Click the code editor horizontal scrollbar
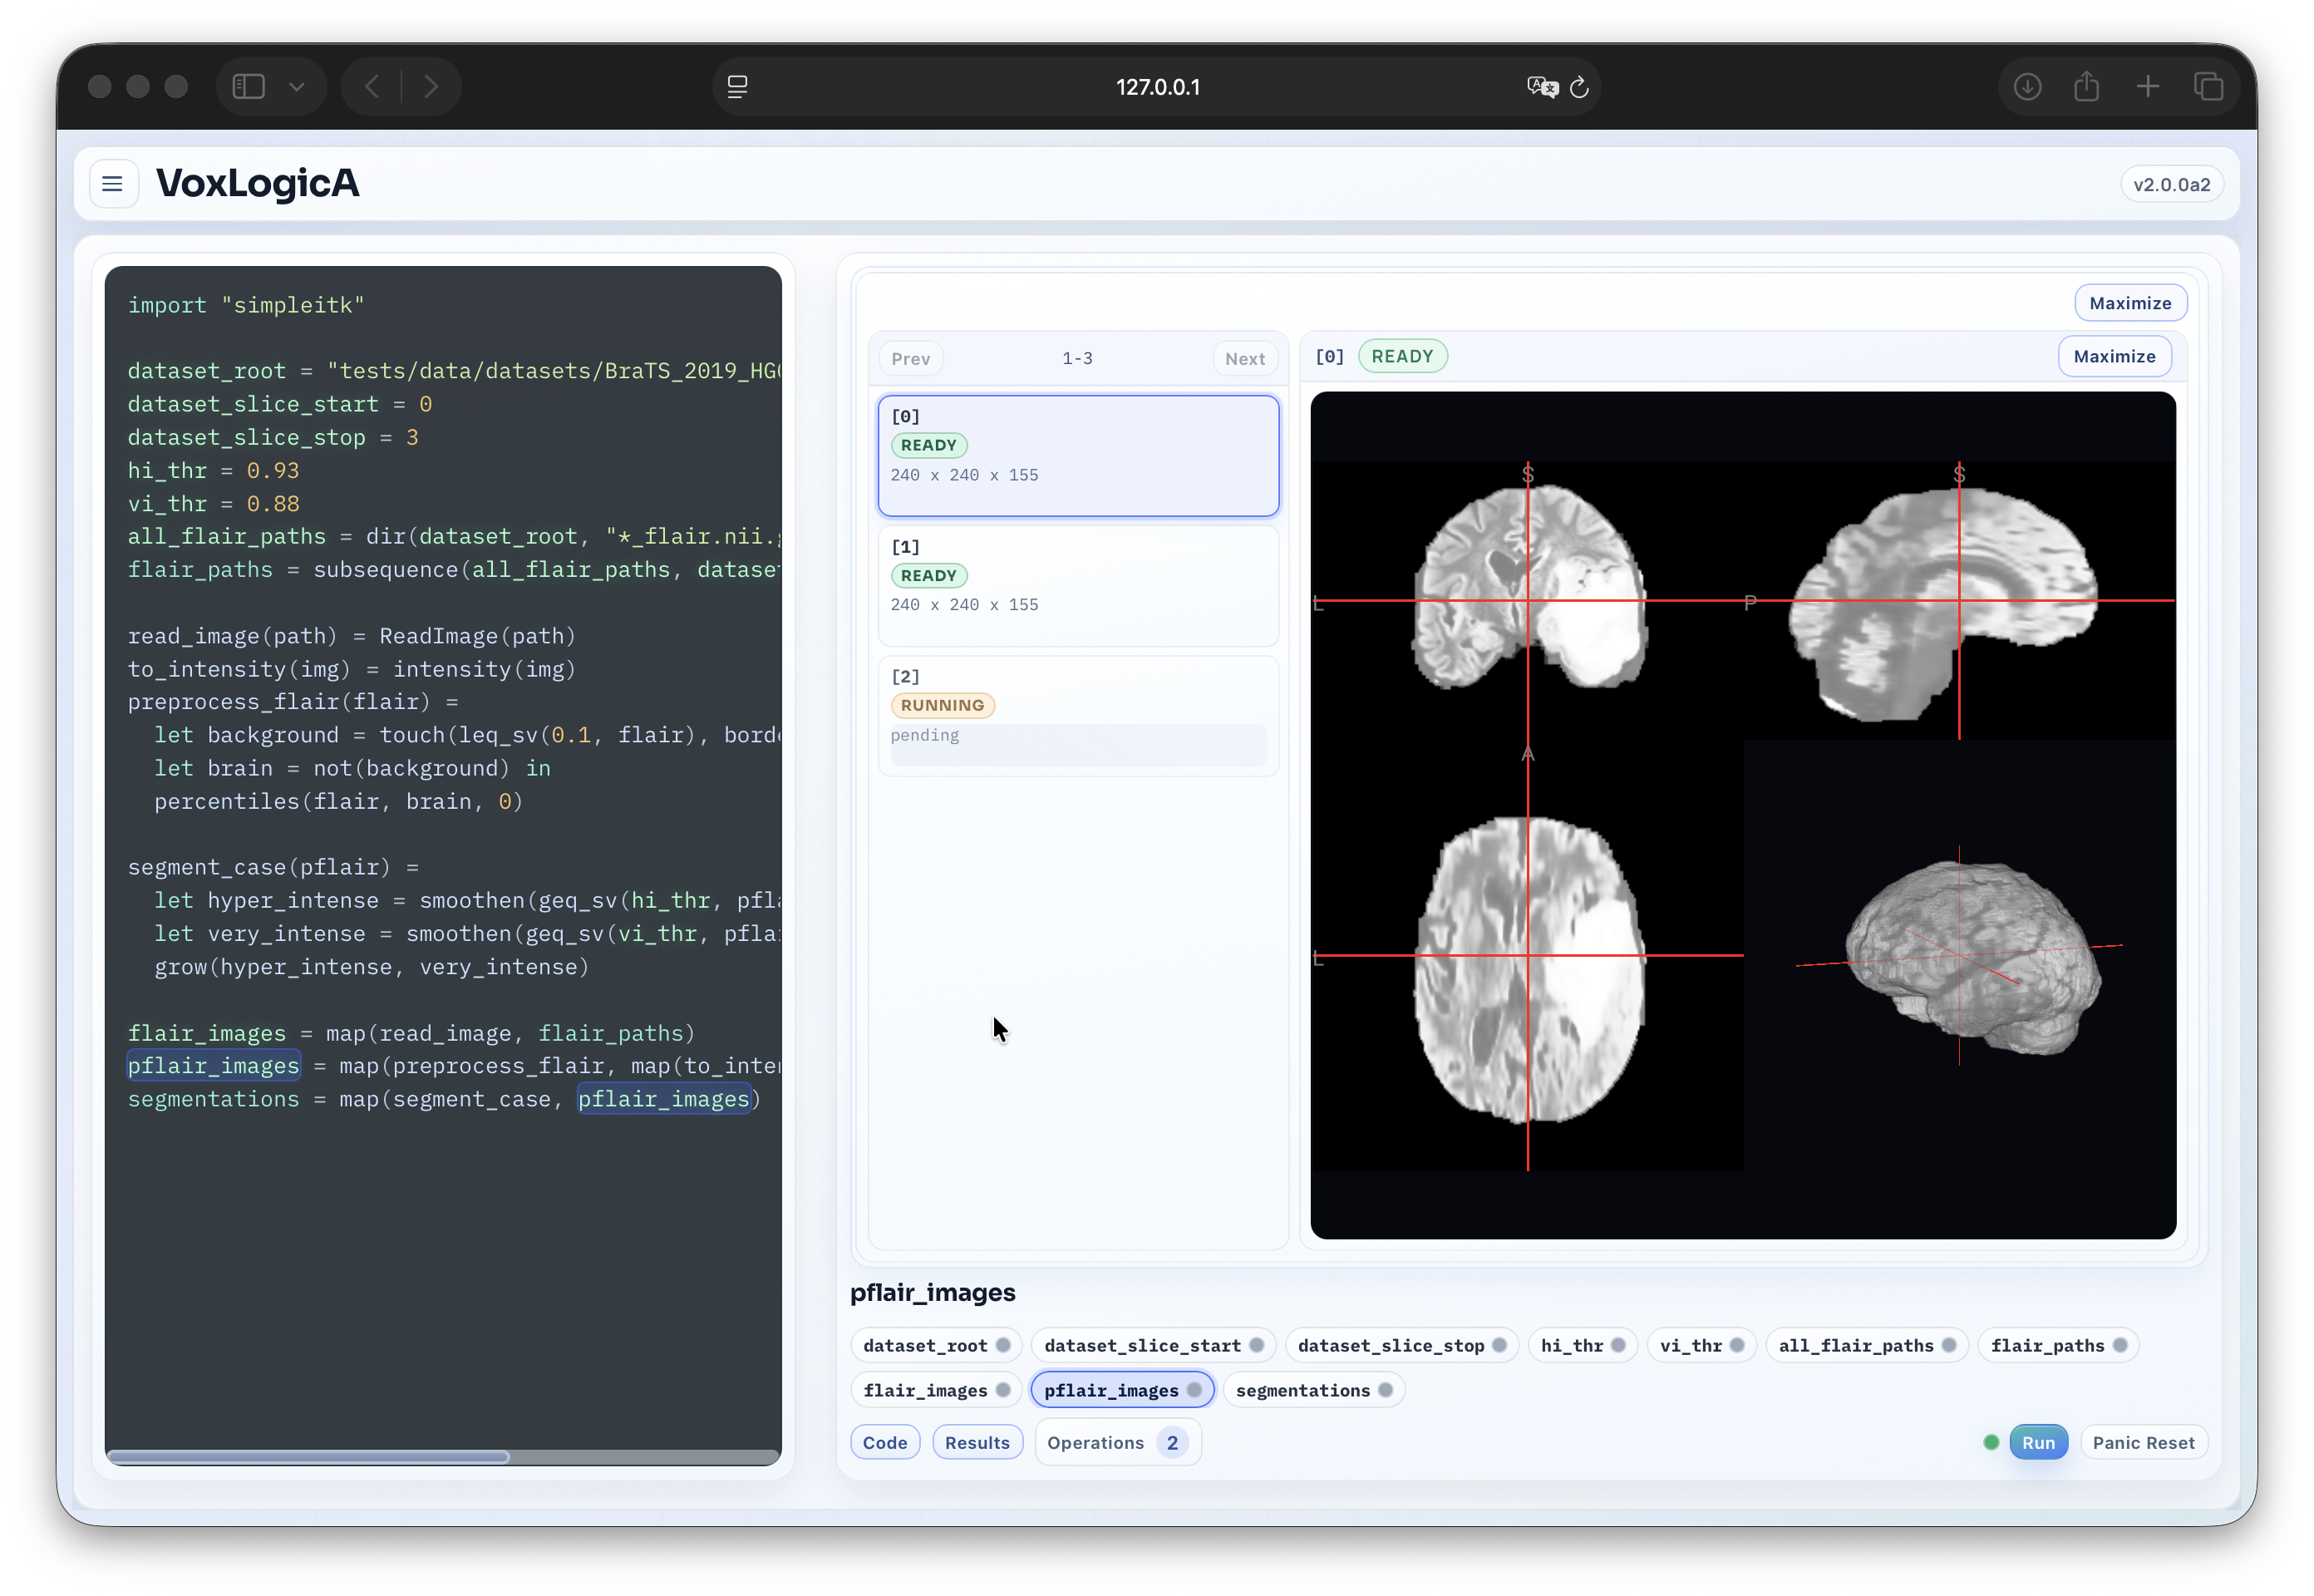 click(x=310, y=1457)
